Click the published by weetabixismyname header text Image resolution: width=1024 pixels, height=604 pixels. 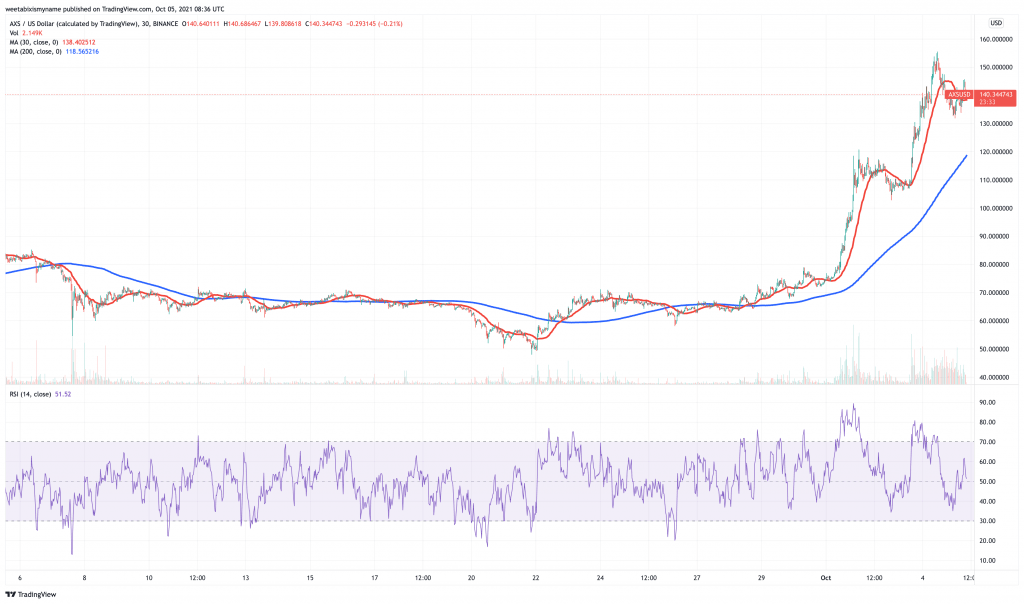115,9
